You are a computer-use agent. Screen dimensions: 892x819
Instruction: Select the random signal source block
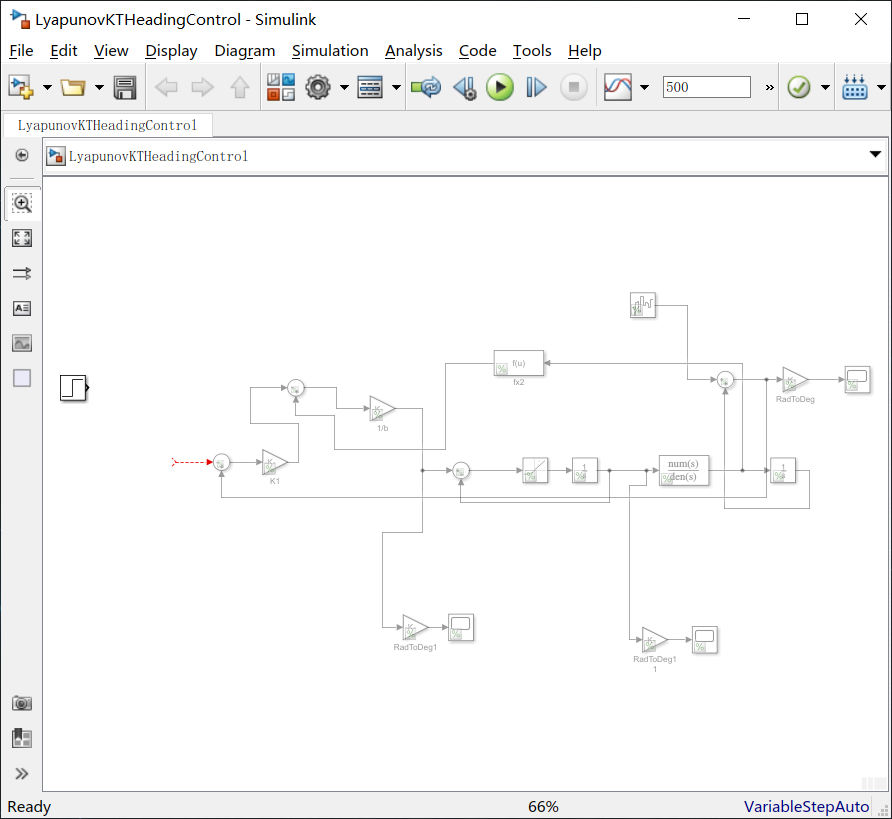[643, 305]
